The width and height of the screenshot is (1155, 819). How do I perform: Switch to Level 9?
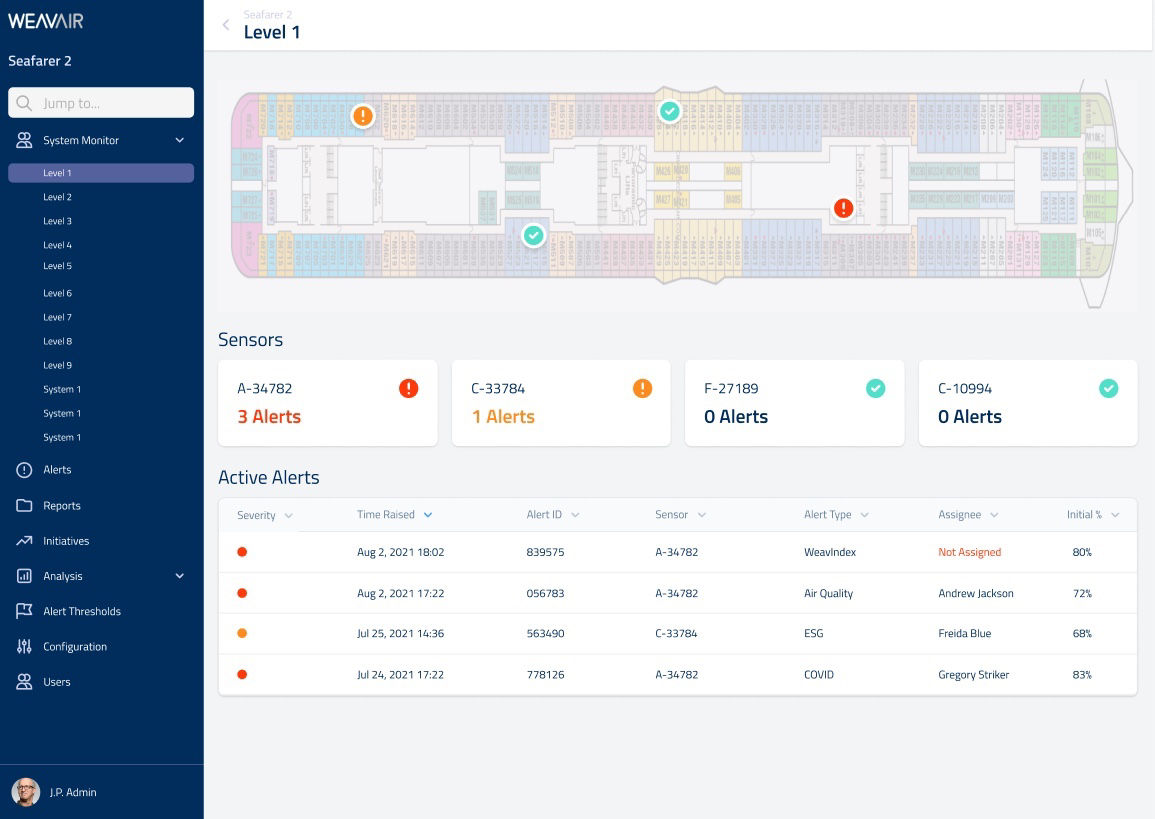[x=56, y=365]
